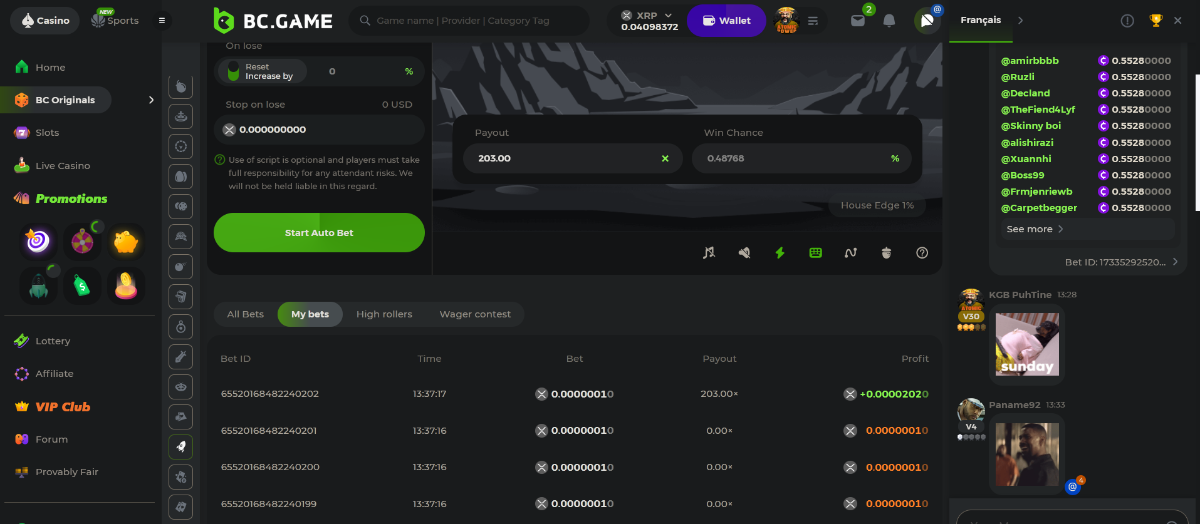Click the green keyboard hotkeys icon
Screen dimensions: 1200x524
[x=815, y=253]
